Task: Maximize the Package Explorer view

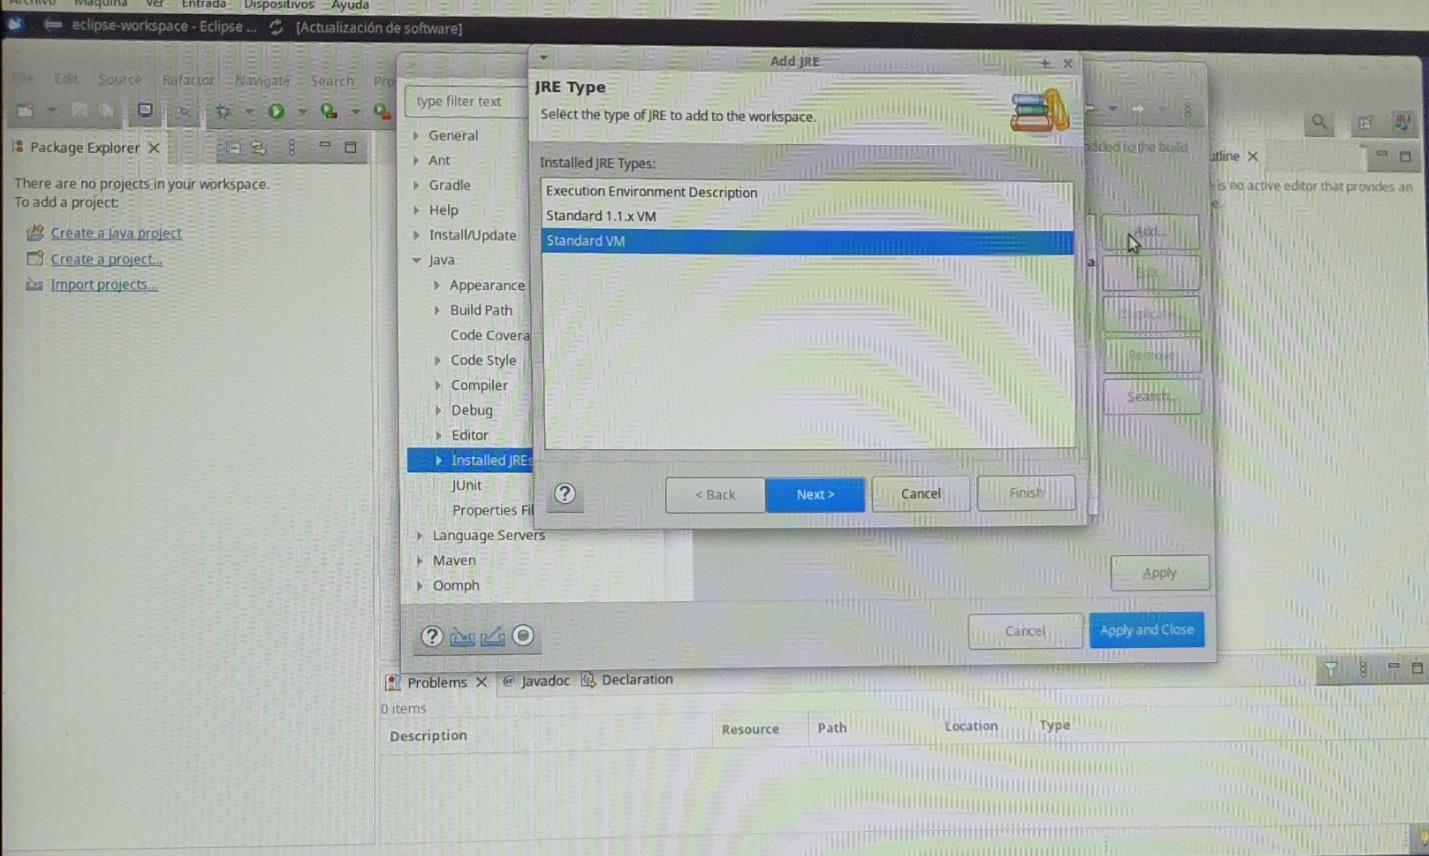Action: click(350, 147)
